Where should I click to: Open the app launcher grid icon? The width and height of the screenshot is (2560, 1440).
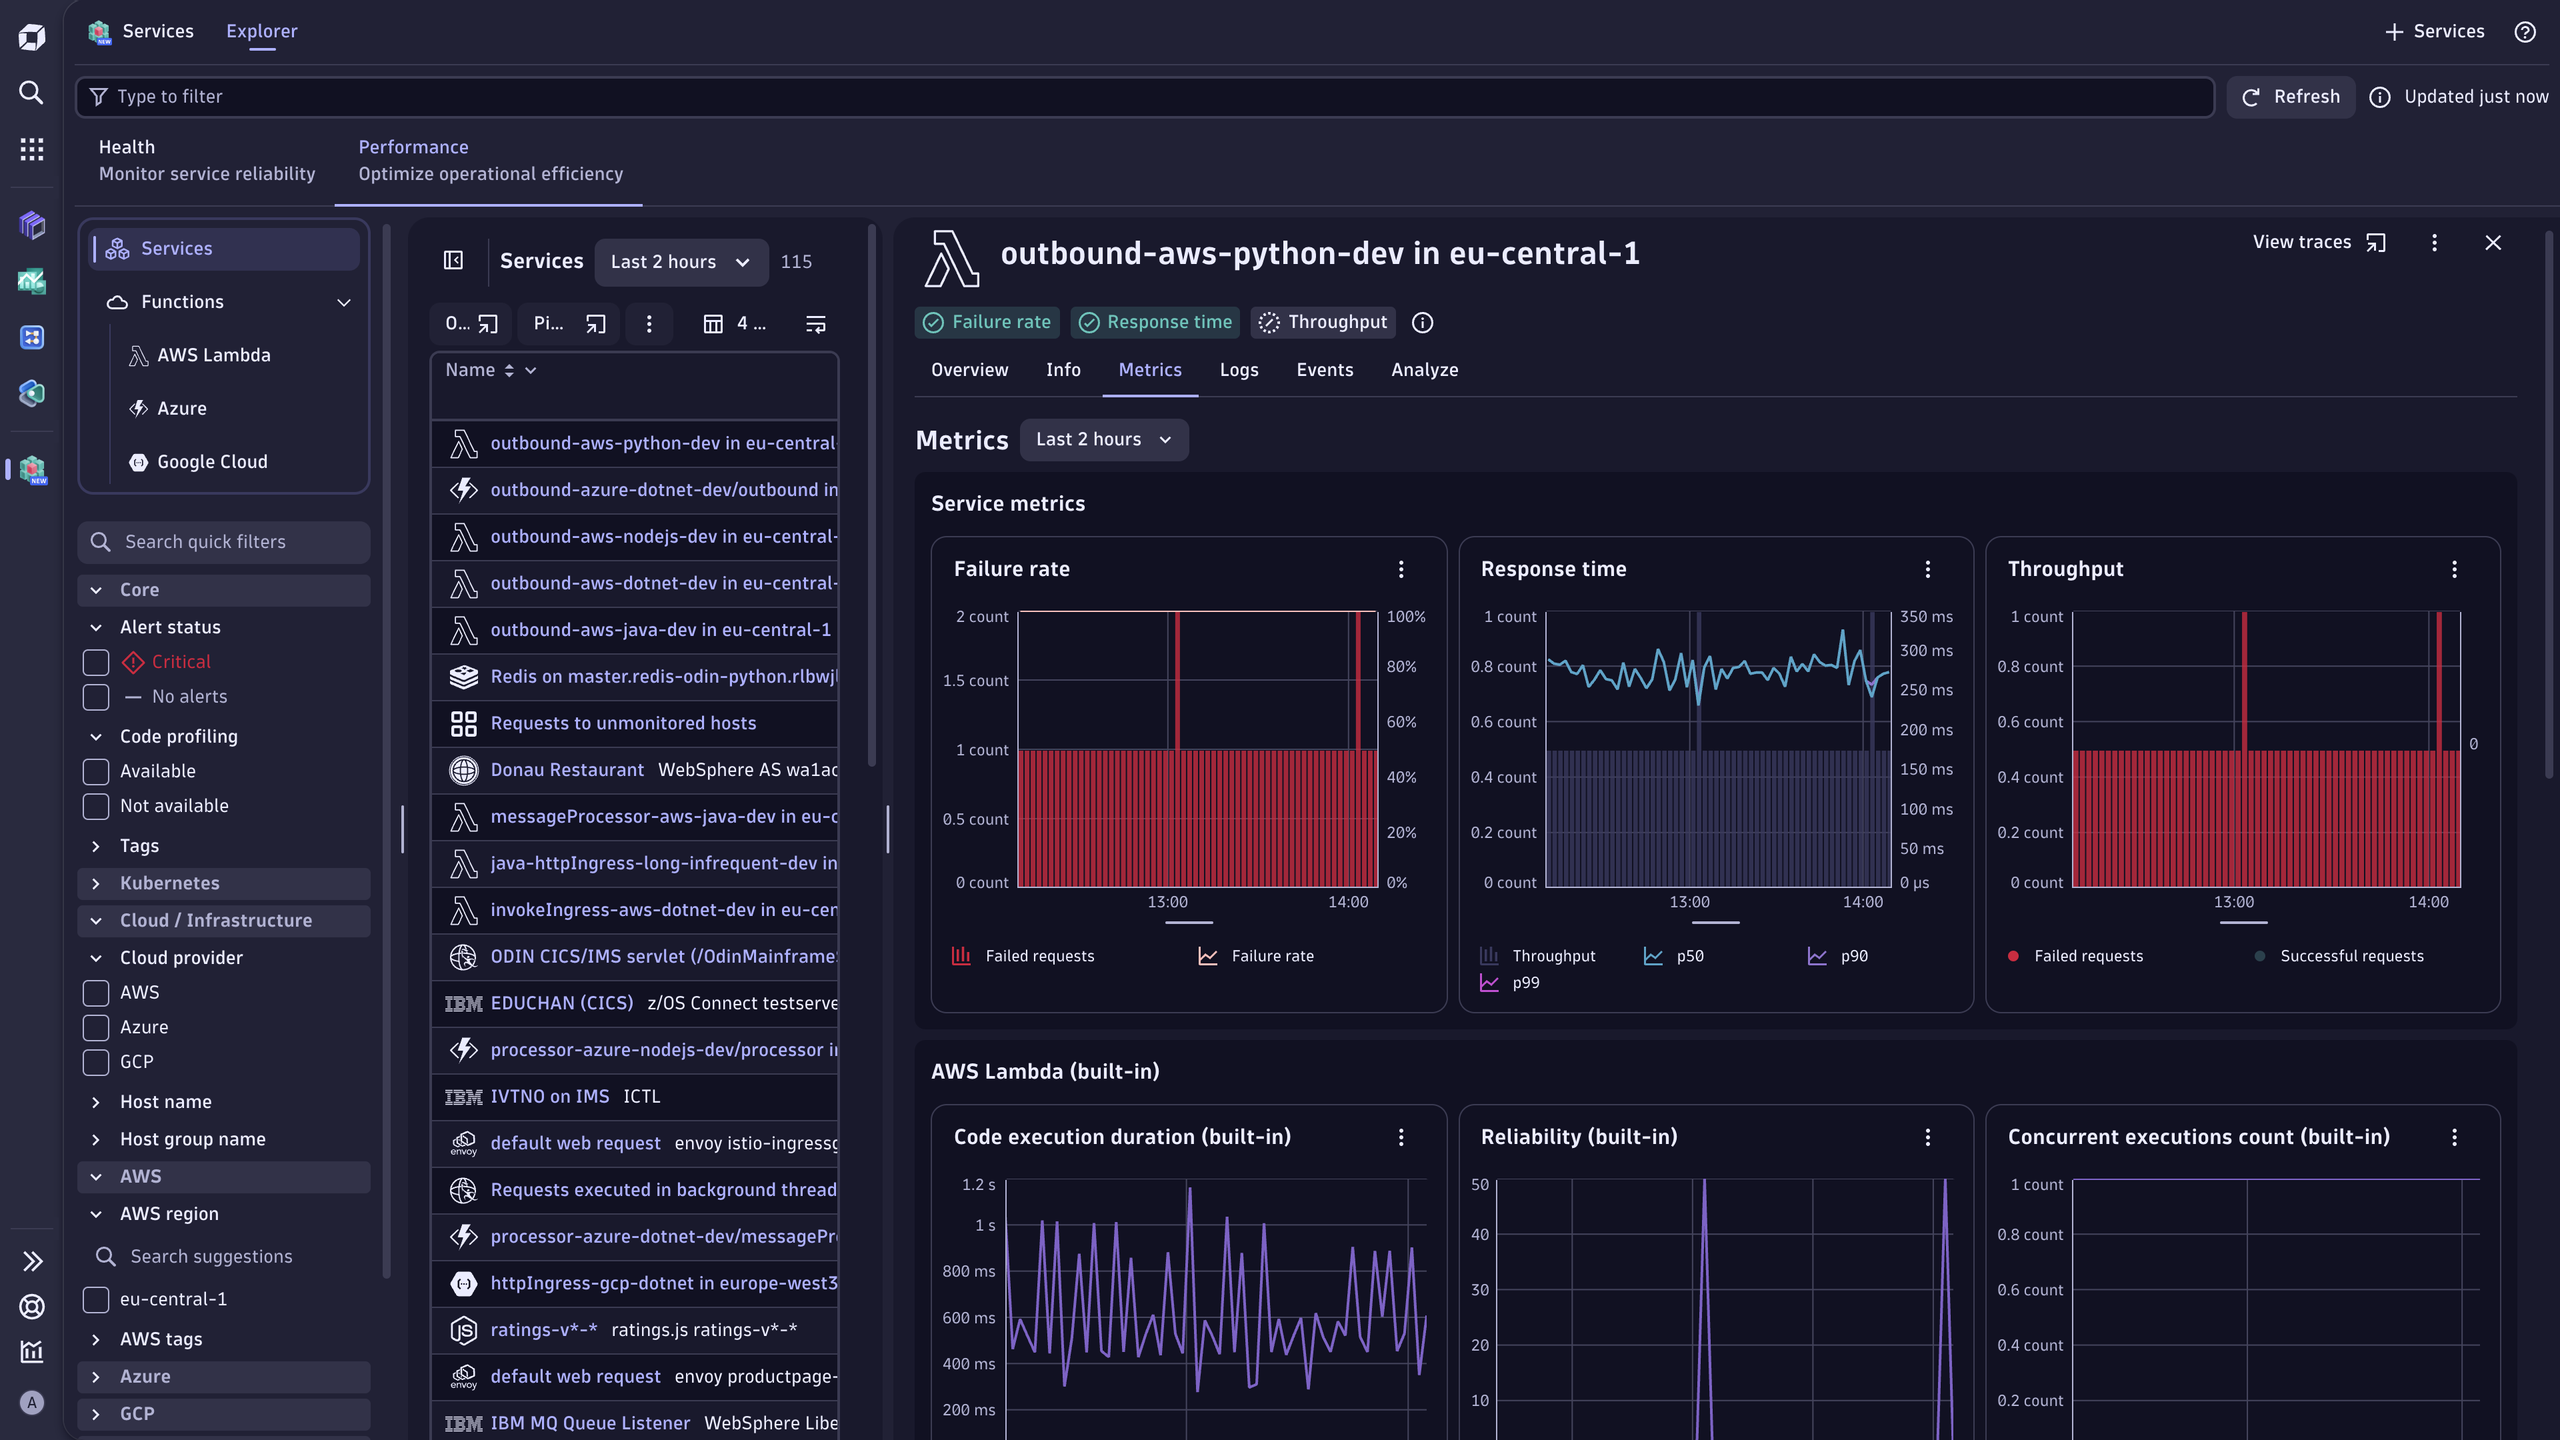31,148
